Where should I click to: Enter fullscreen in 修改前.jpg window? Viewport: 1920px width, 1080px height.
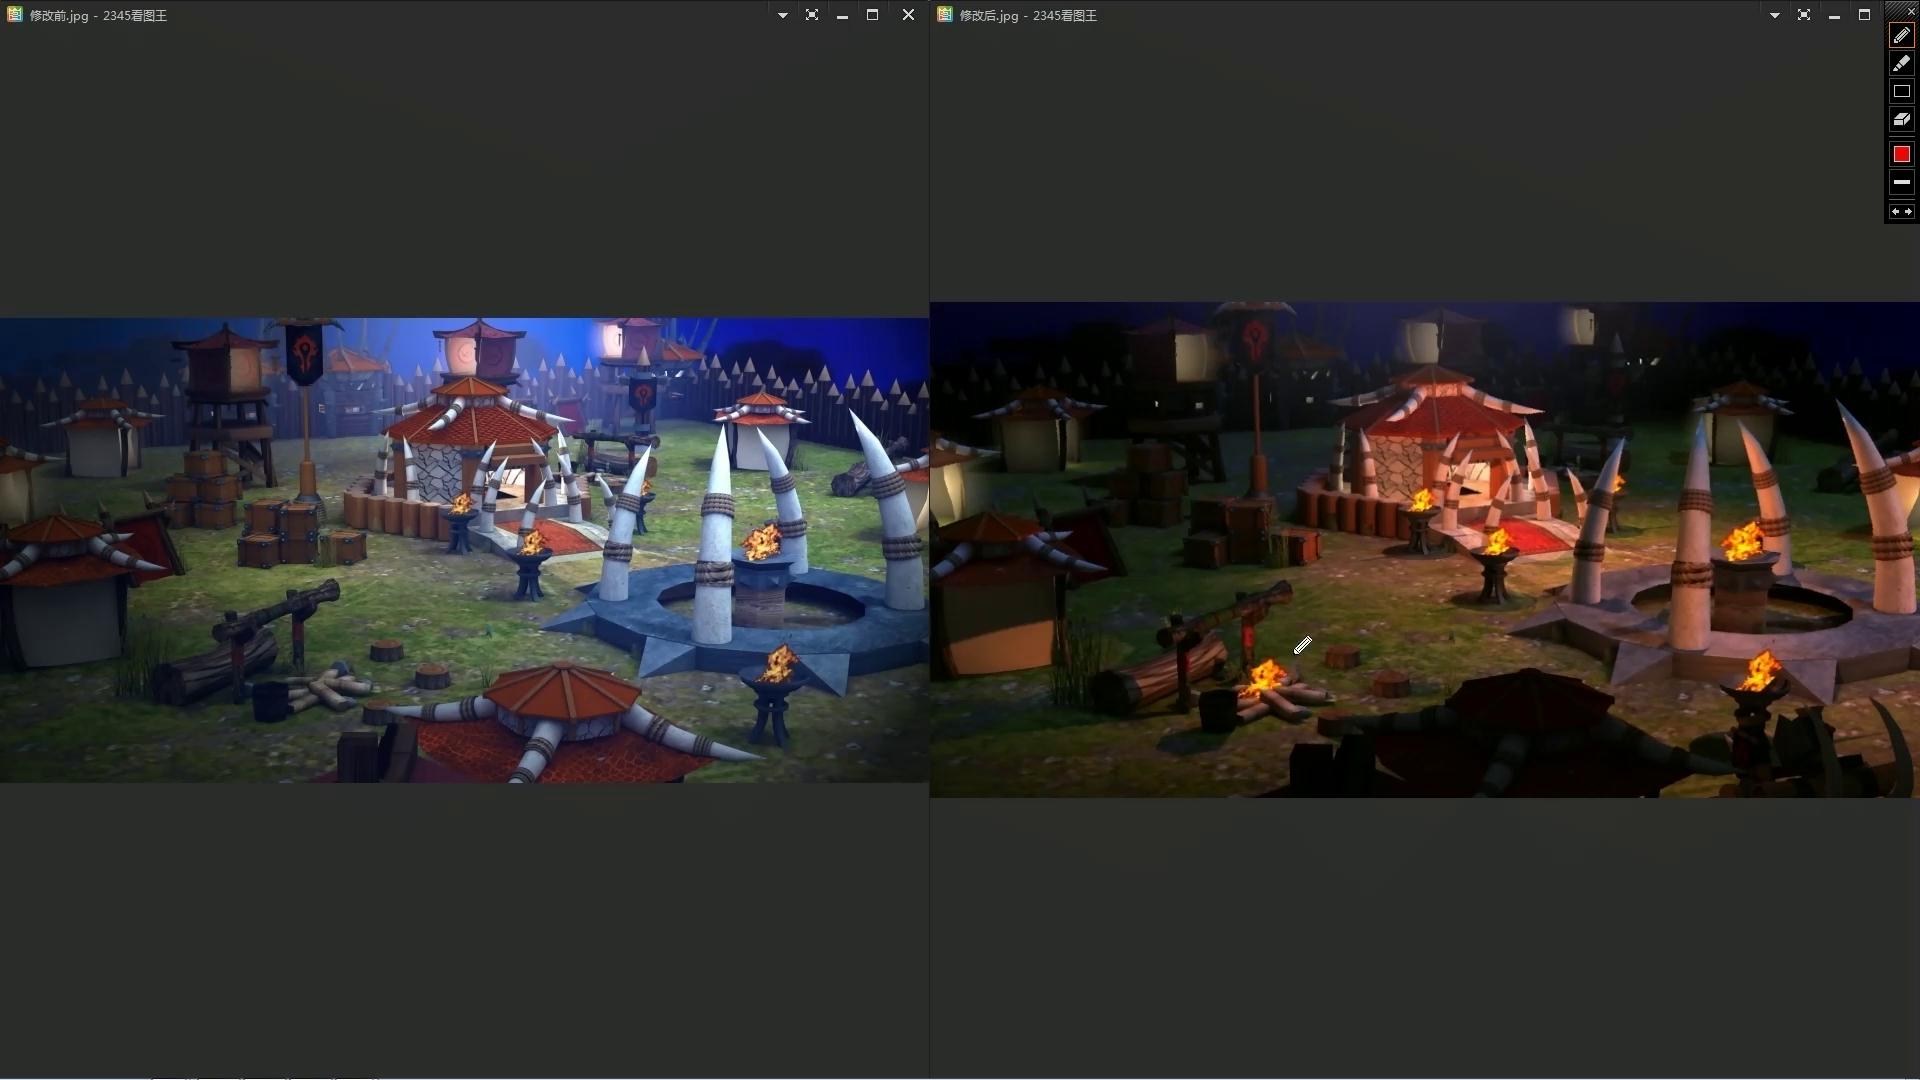[812, 15]
